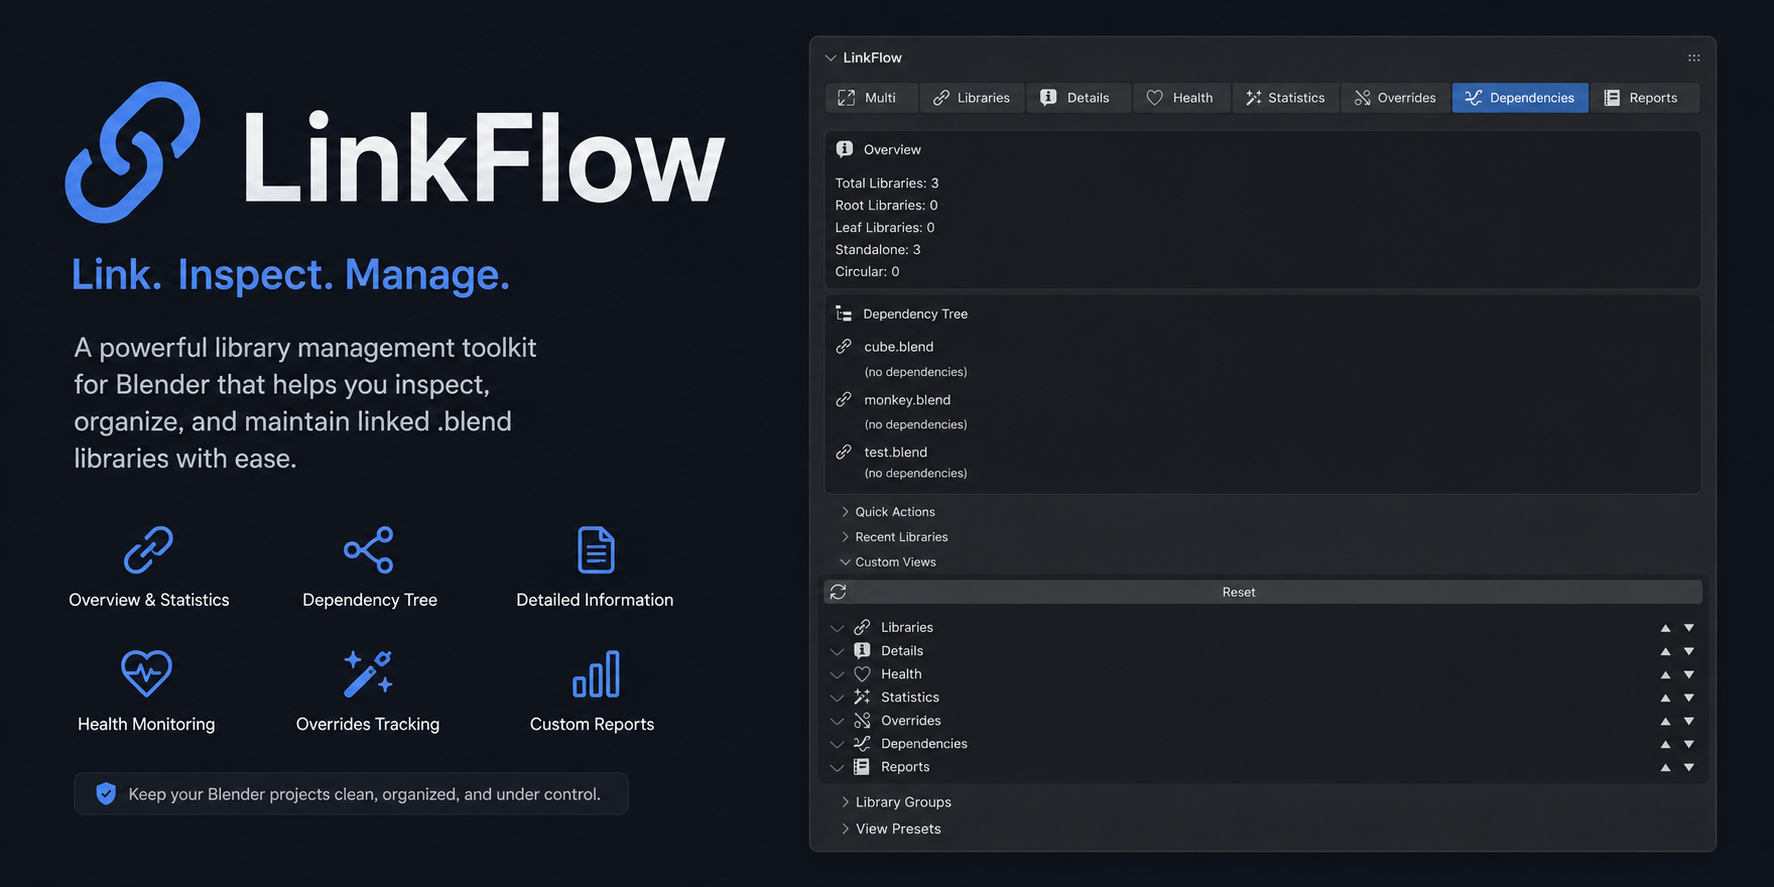Toggle the Statistics view checkmark
1774x887 pixels.
coord(837,697)
